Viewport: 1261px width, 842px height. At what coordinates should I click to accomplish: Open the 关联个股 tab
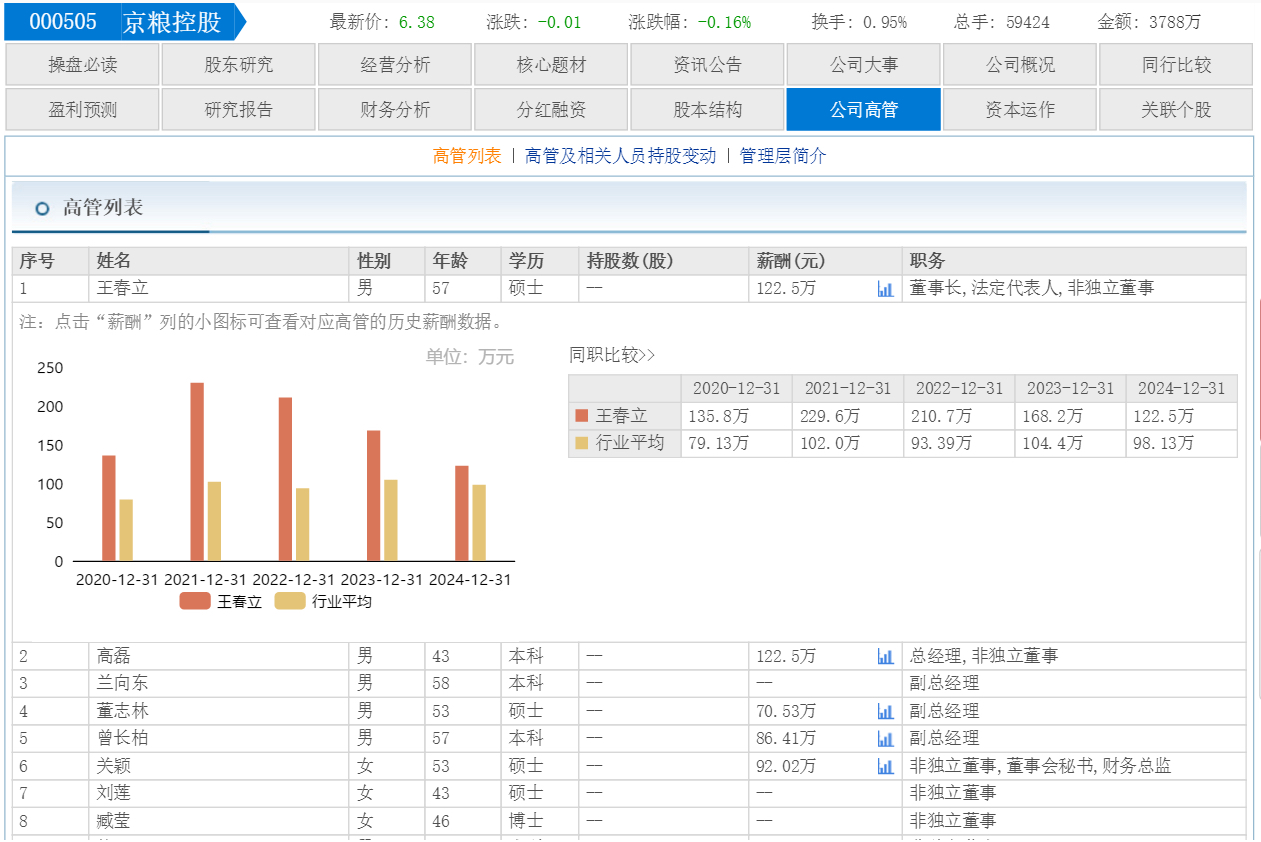(x=1176, y=109)
